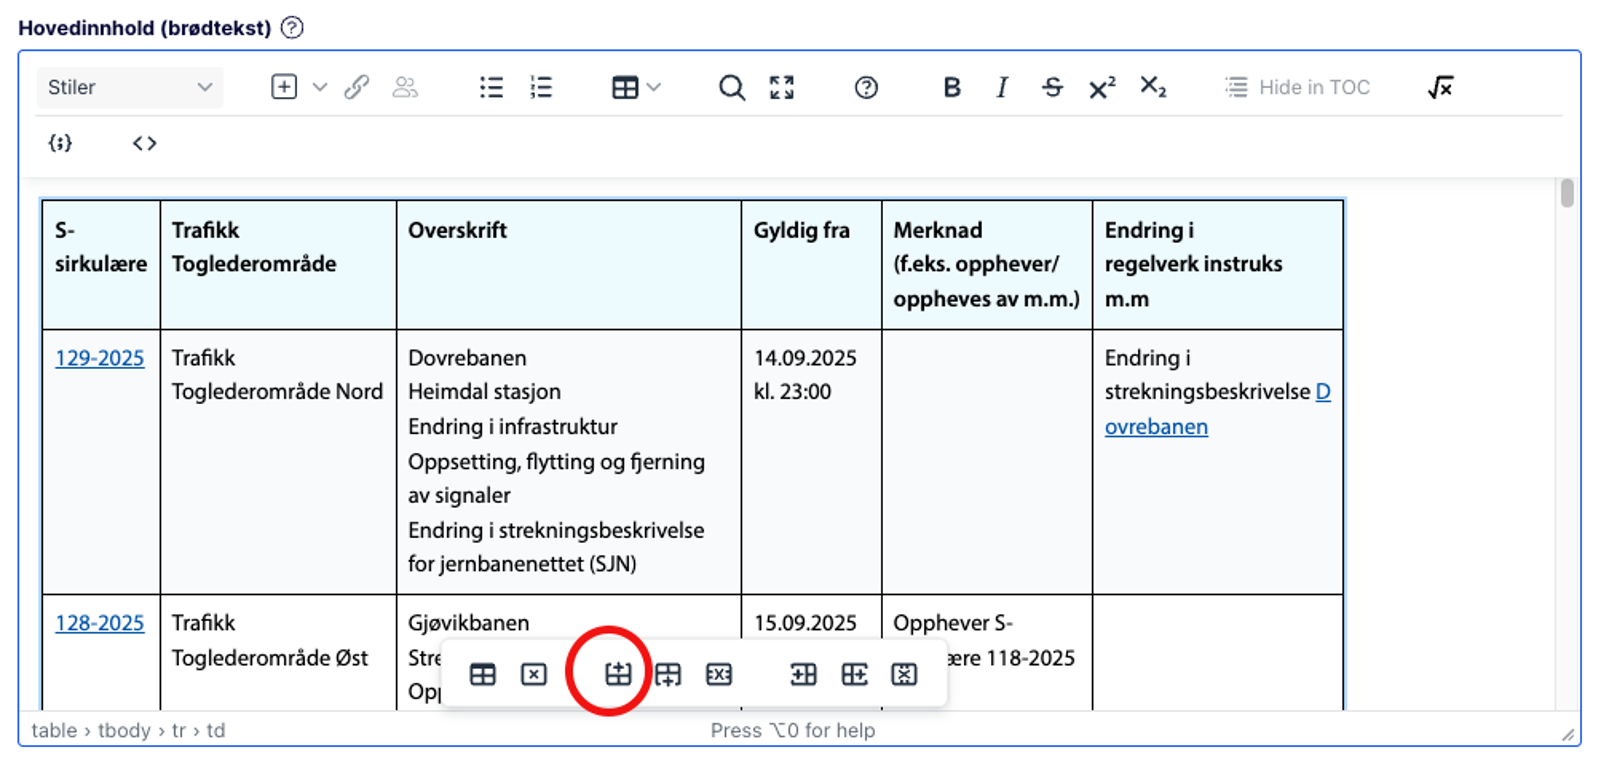Open the editor help icon

pos(866,88)
